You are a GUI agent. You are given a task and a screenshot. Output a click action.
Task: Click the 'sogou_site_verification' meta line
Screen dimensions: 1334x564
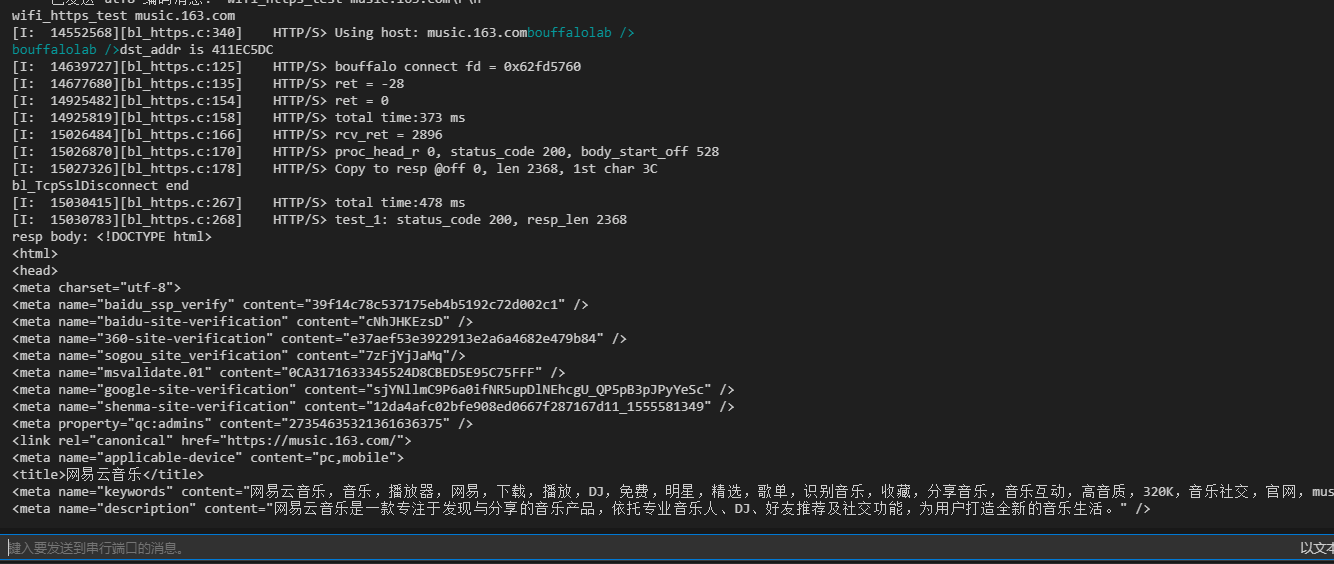[x=238, y=356]
